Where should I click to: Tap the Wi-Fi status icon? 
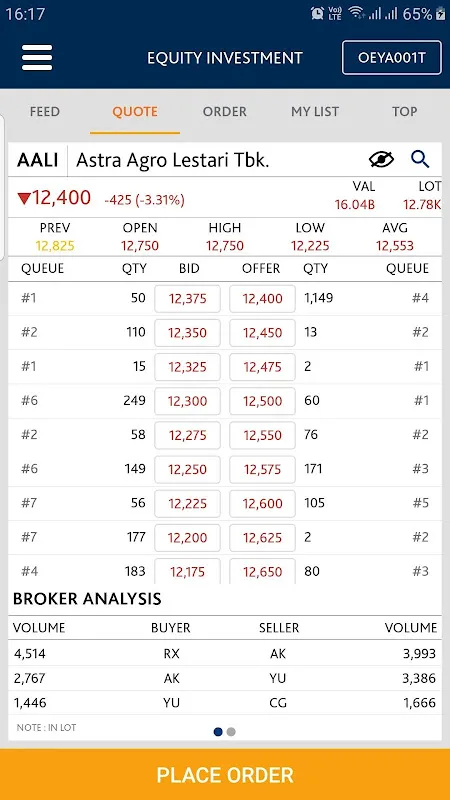pos(356,13)
